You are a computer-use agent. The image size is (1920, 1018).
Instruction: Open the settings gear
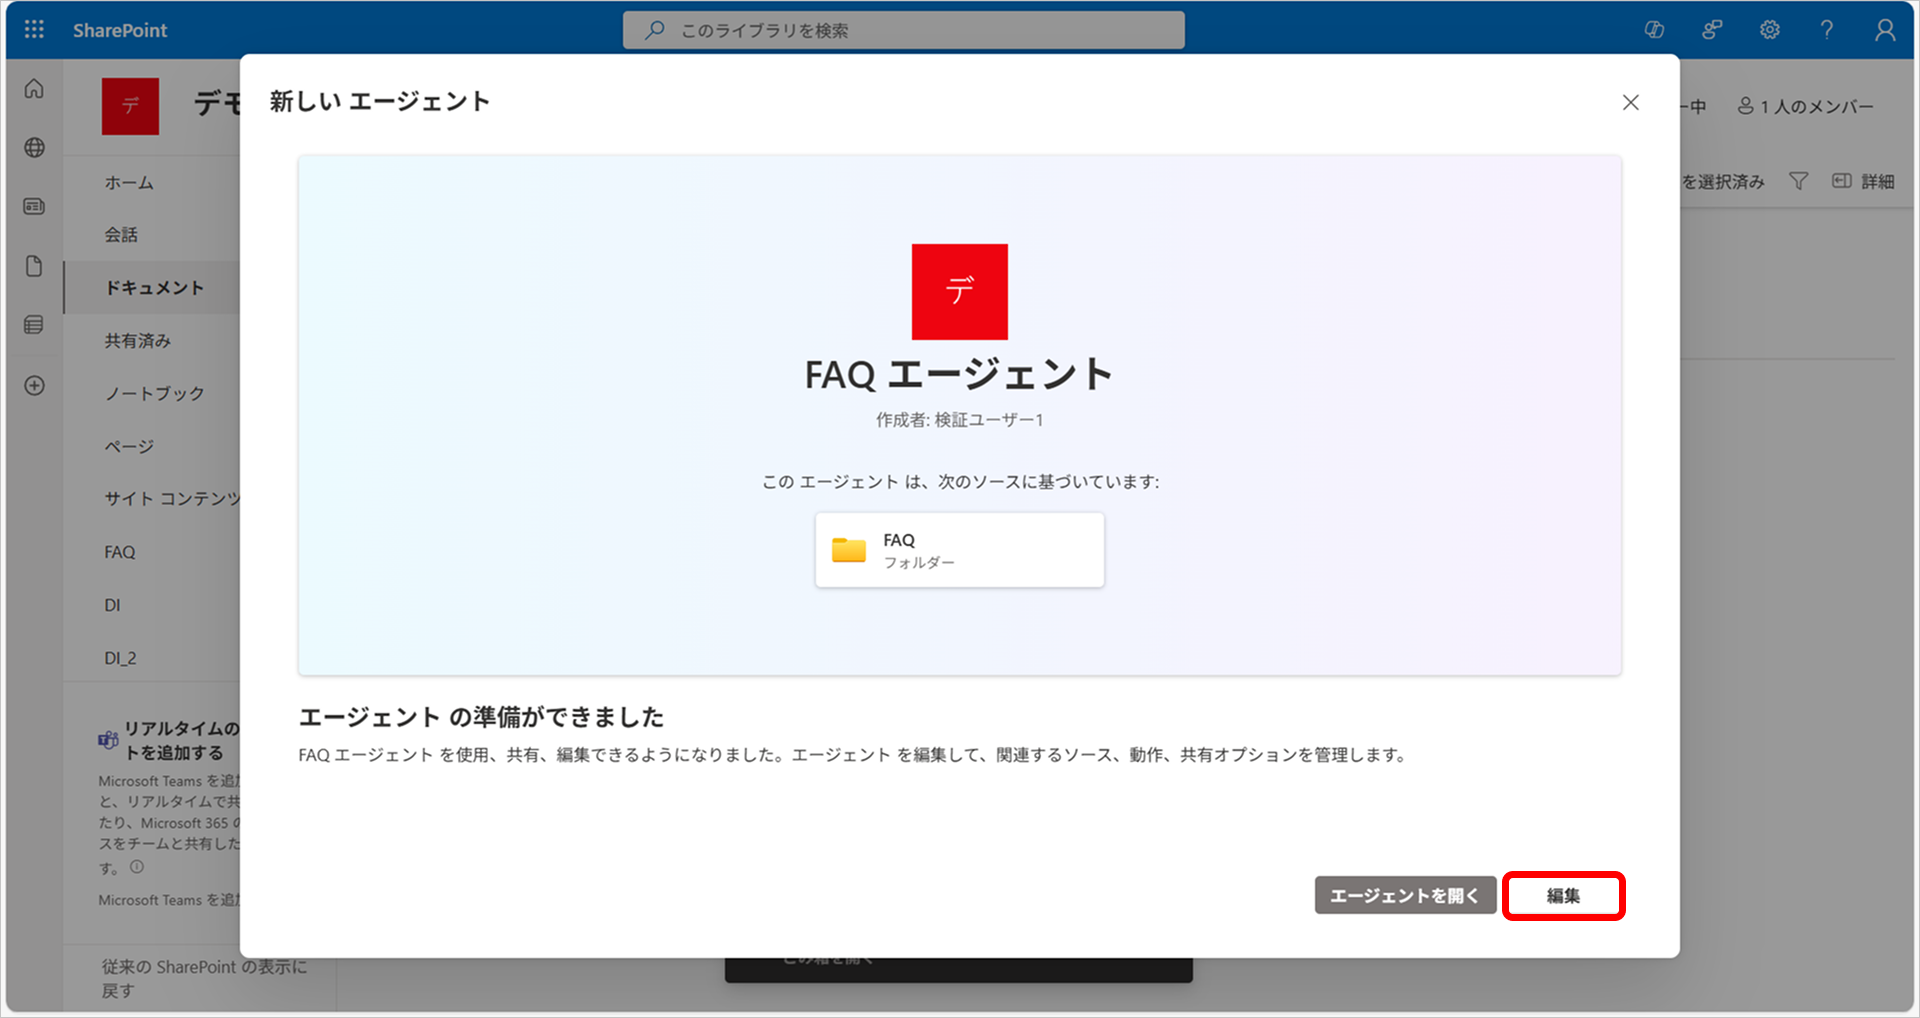coord(1769,30)
